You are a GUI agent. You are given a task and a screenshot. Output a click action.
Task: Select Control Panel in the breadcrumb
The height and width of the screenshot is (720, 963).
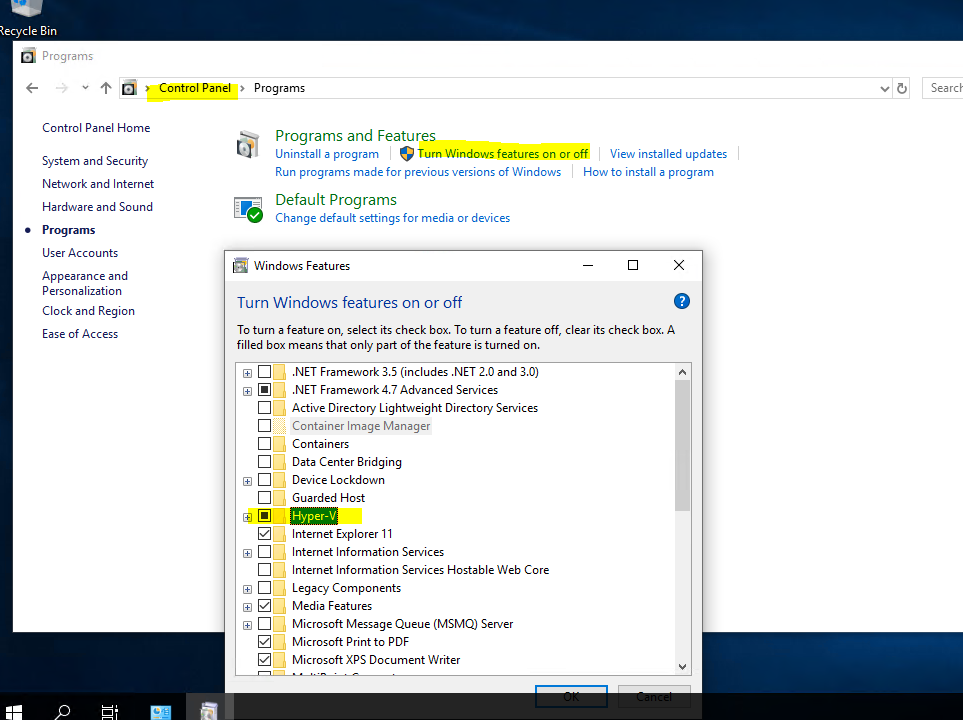(x=195, y=88)
